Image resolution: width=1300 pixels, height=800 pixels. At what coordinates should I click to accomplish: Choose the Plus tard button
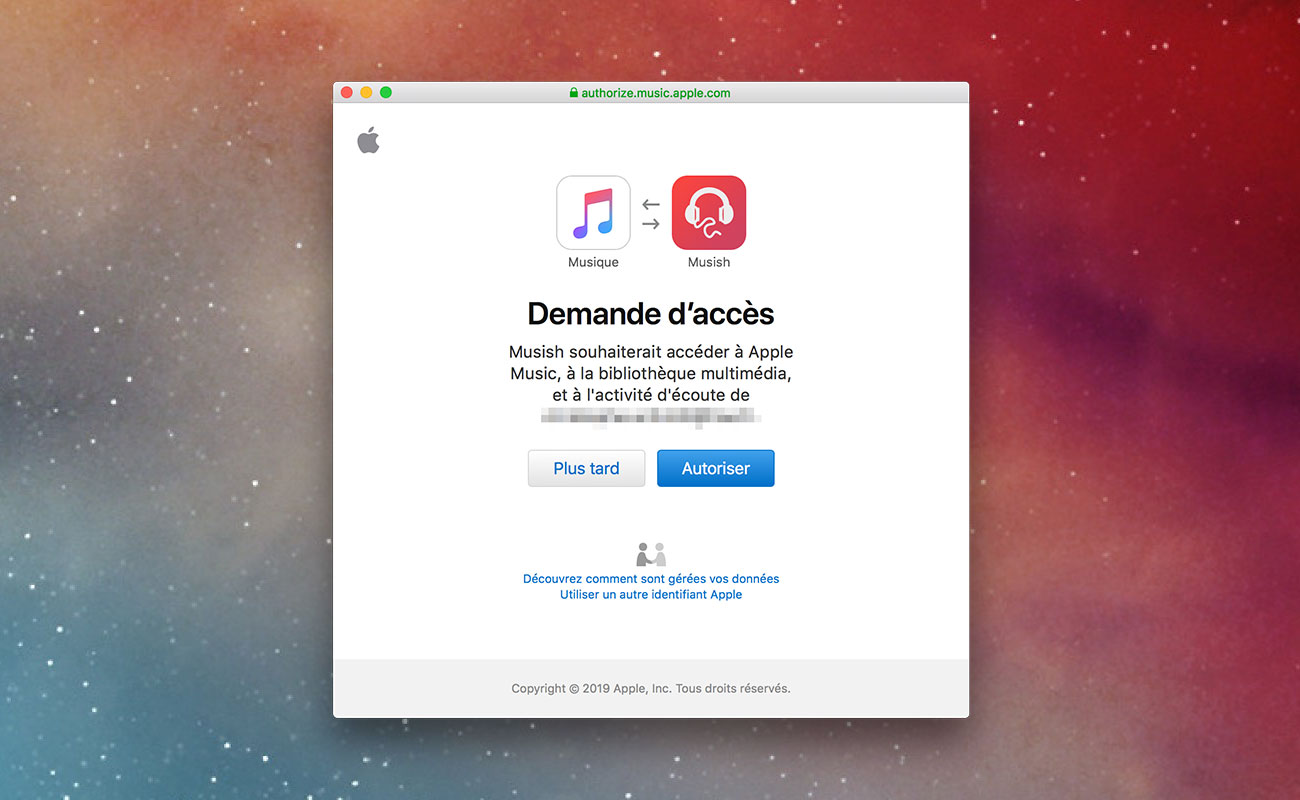(586, 468)
